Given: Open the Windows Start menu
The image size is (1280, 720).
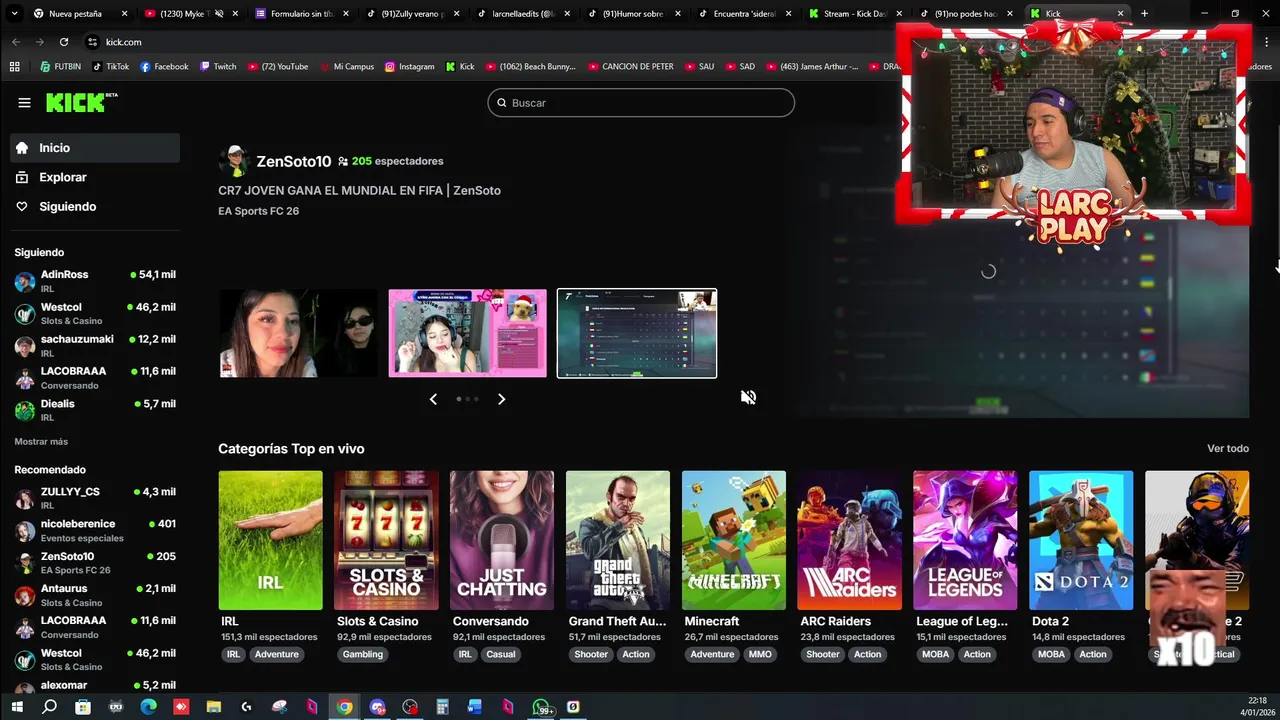Looking at the screenshot, I should [x=16, y=707].
